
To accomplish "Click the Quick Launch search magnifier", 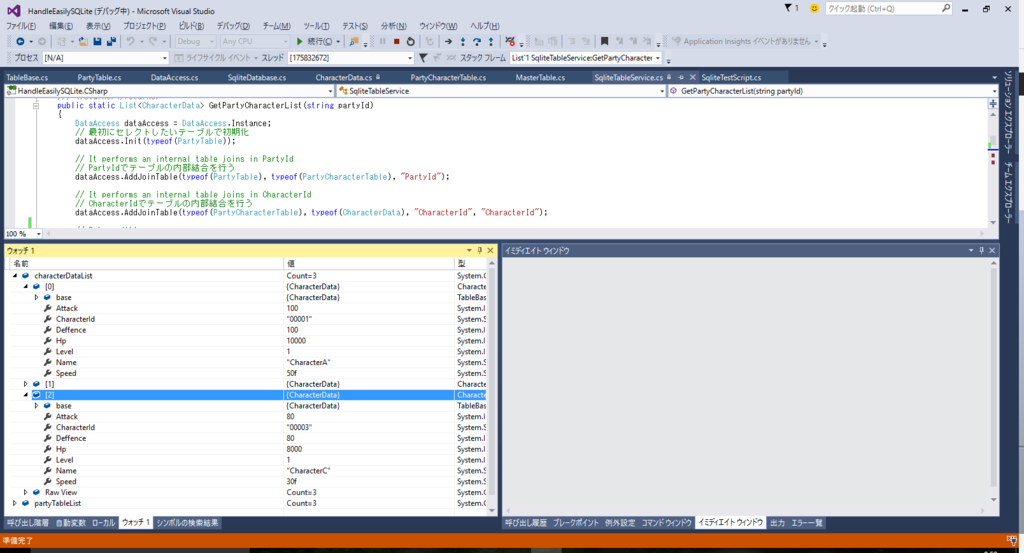I will coord(946,8).
